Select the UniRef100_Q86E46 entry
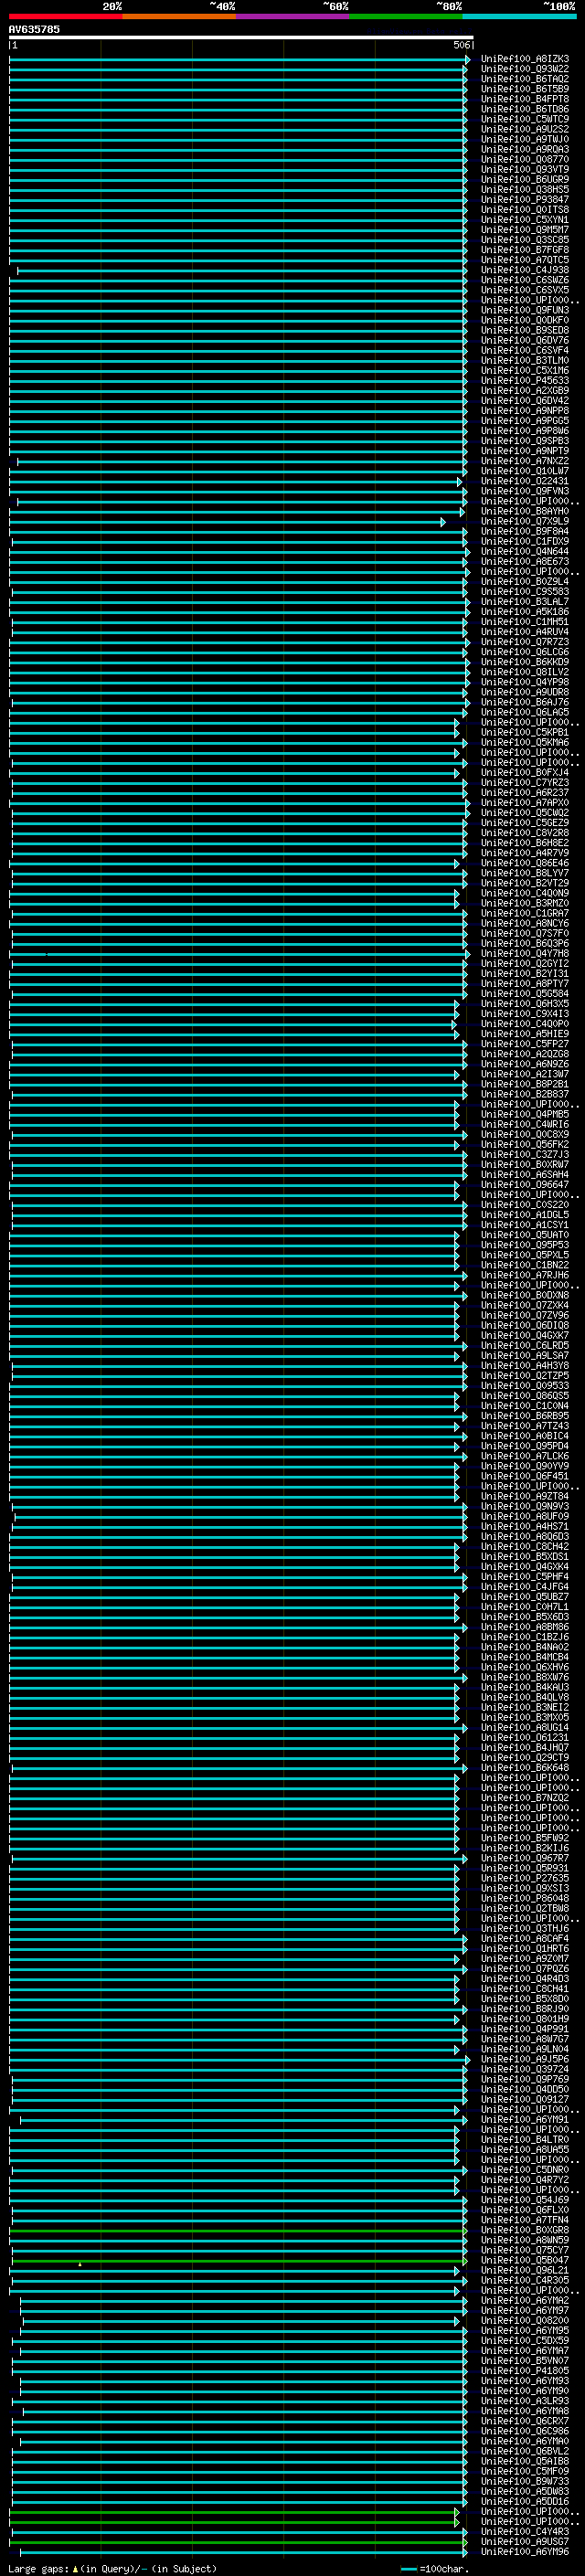This screenshot has height=2576, width=585. click(525, 864)
